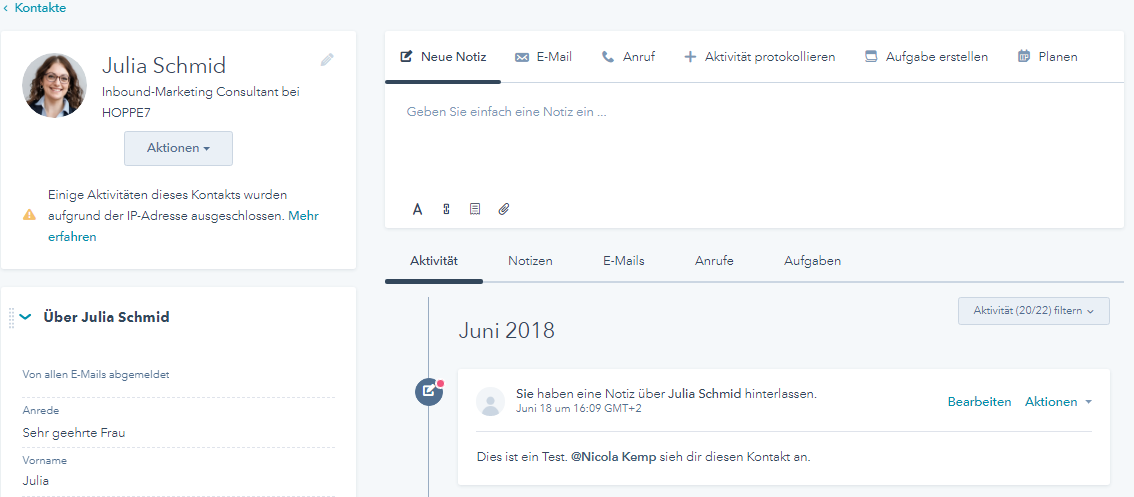Click the document template icon in note toolbar
The width and height of the screenshot is (1134, 497).
pyautogui.click(x=474, y=209)
